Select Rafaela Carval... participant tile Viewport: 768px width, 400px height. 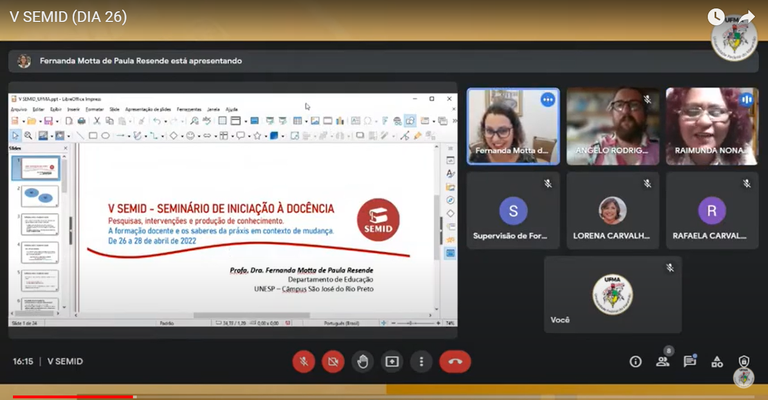pos(712,211)
